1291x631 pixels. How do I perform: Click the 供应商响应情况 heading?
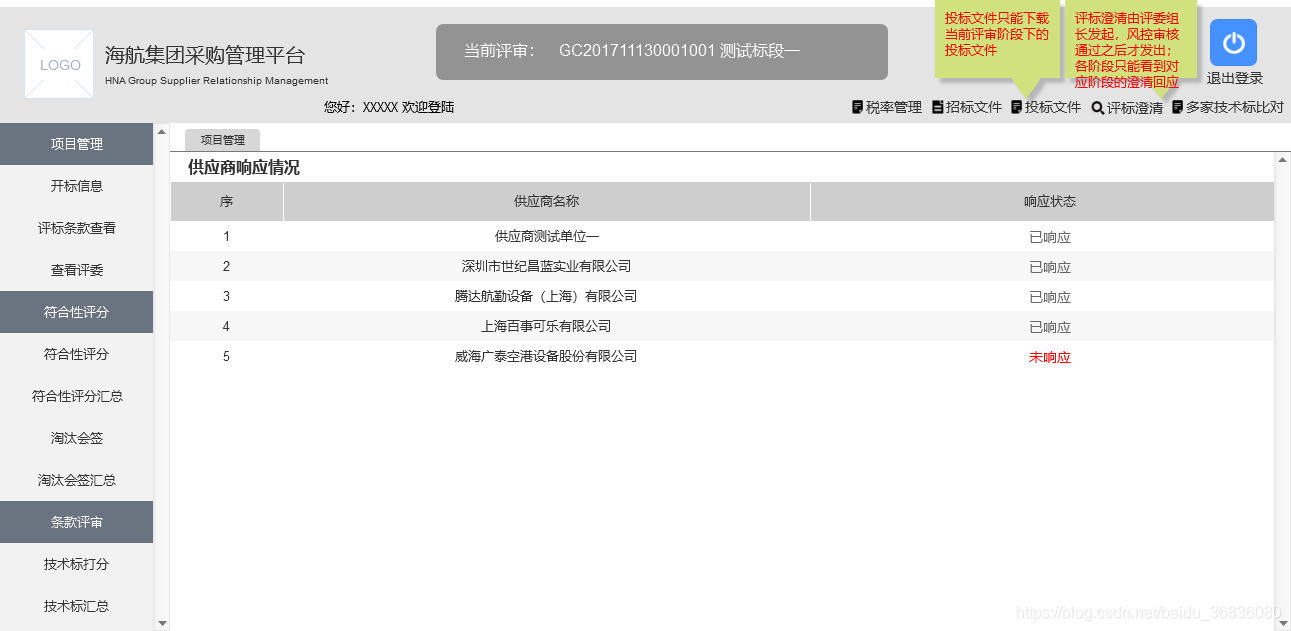pos(244,168)
